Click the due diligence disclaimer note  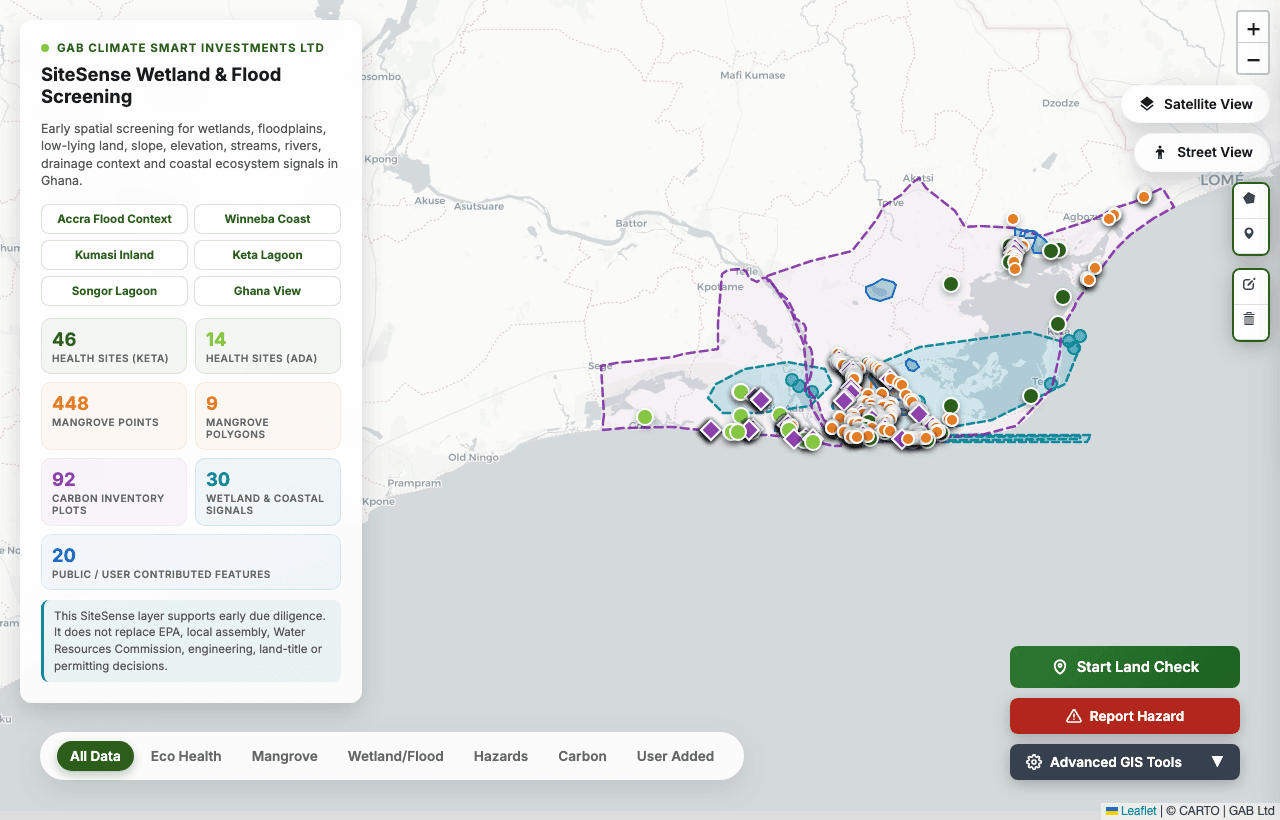[191, 641]
